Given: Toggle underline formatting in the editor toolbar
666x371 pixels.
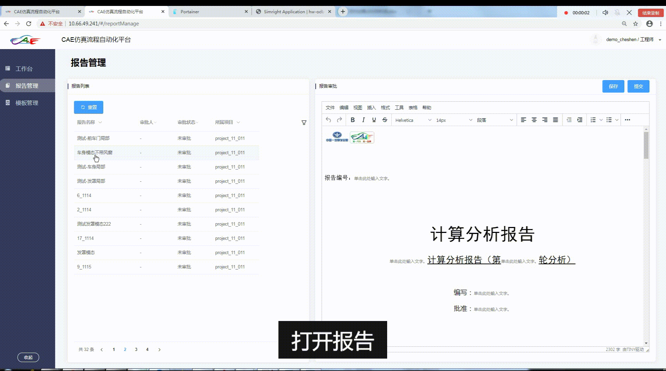Looking at the screenshot, I should coord(374,120).
